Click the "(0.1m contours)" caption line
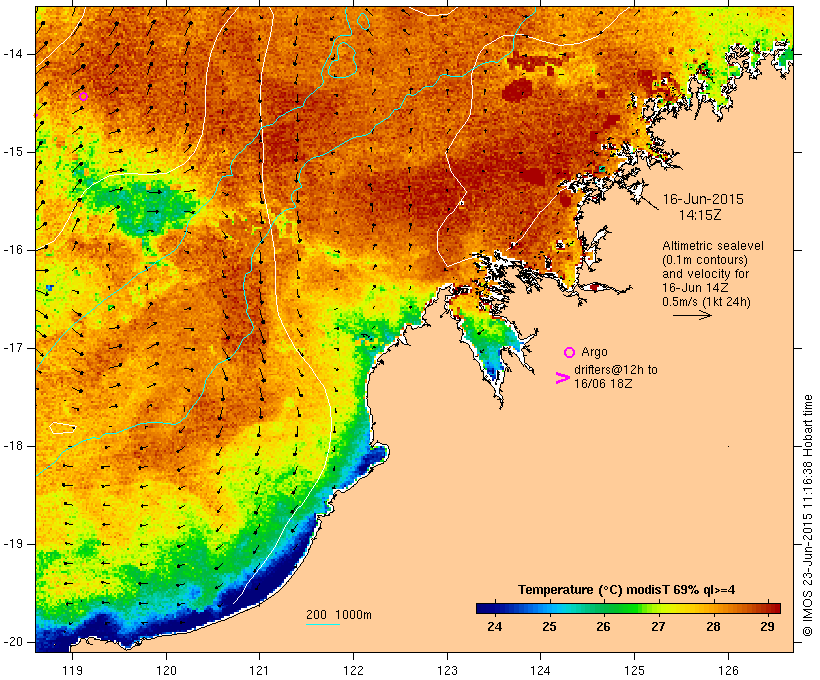Screen dimensions: 820x680 (704, 260)
